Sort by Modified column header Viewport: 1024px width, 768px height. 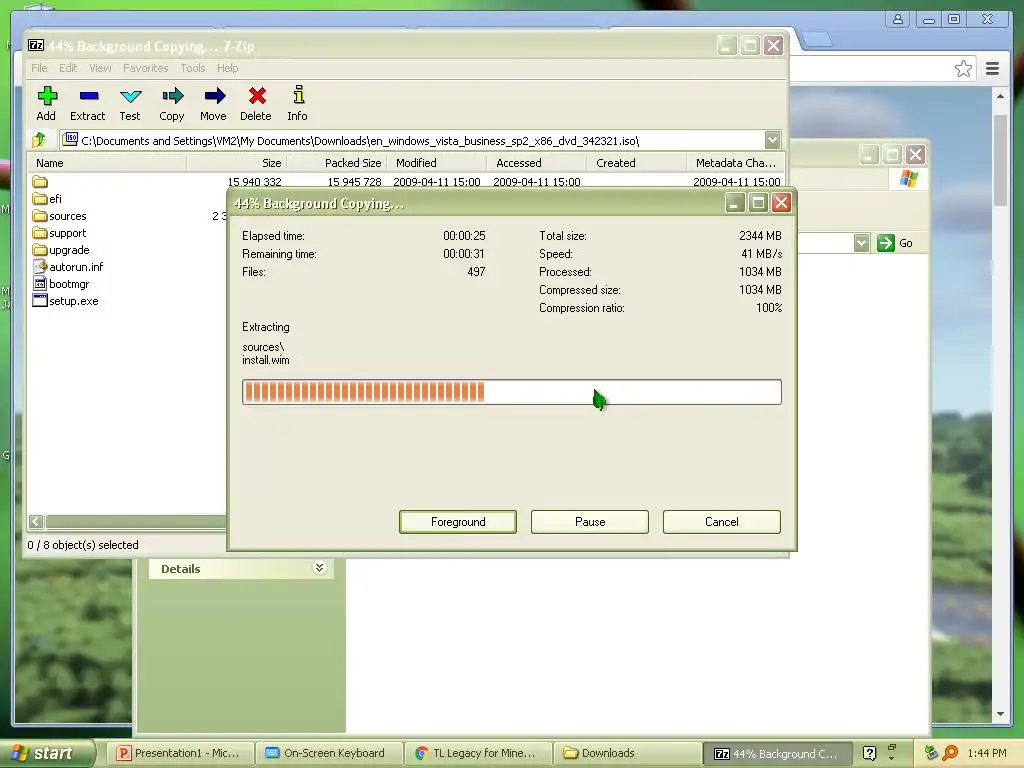pyautogui.click(x=437, y=163)
